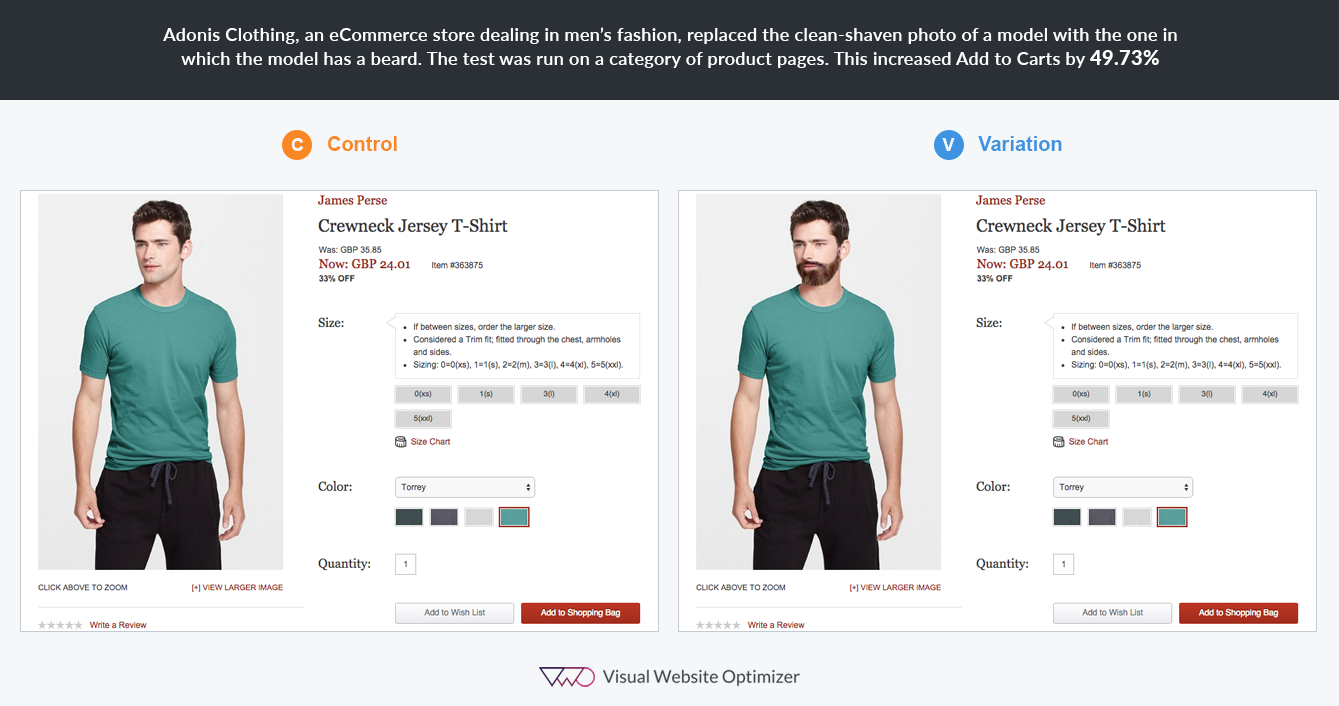Click the orange Control C badge icon

click(297, 145)
